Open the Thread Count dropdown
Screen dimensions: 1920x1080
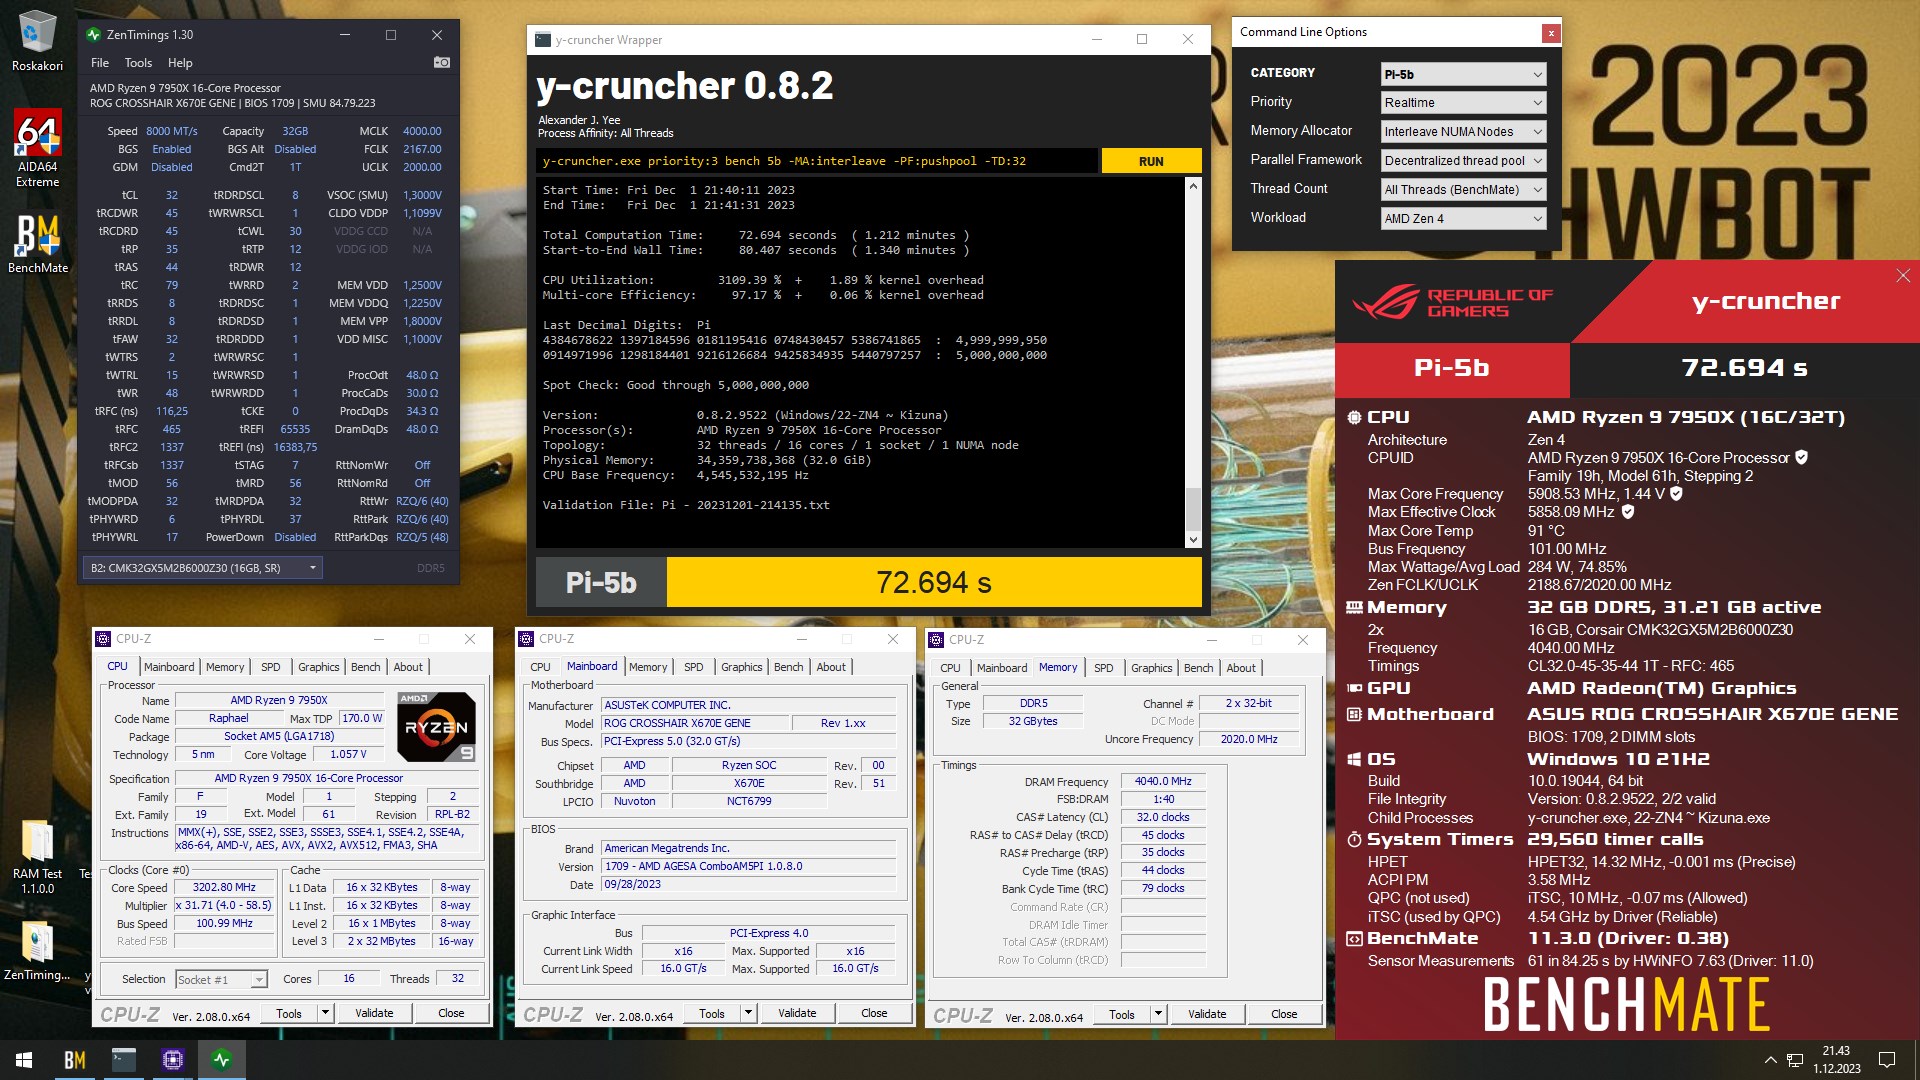point(1464,190)
